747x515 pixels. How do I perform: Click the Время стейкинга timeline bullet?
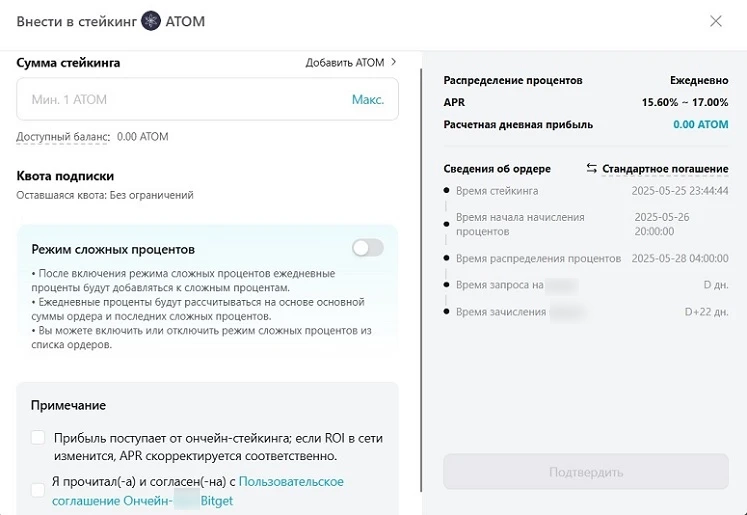[446, 191]
